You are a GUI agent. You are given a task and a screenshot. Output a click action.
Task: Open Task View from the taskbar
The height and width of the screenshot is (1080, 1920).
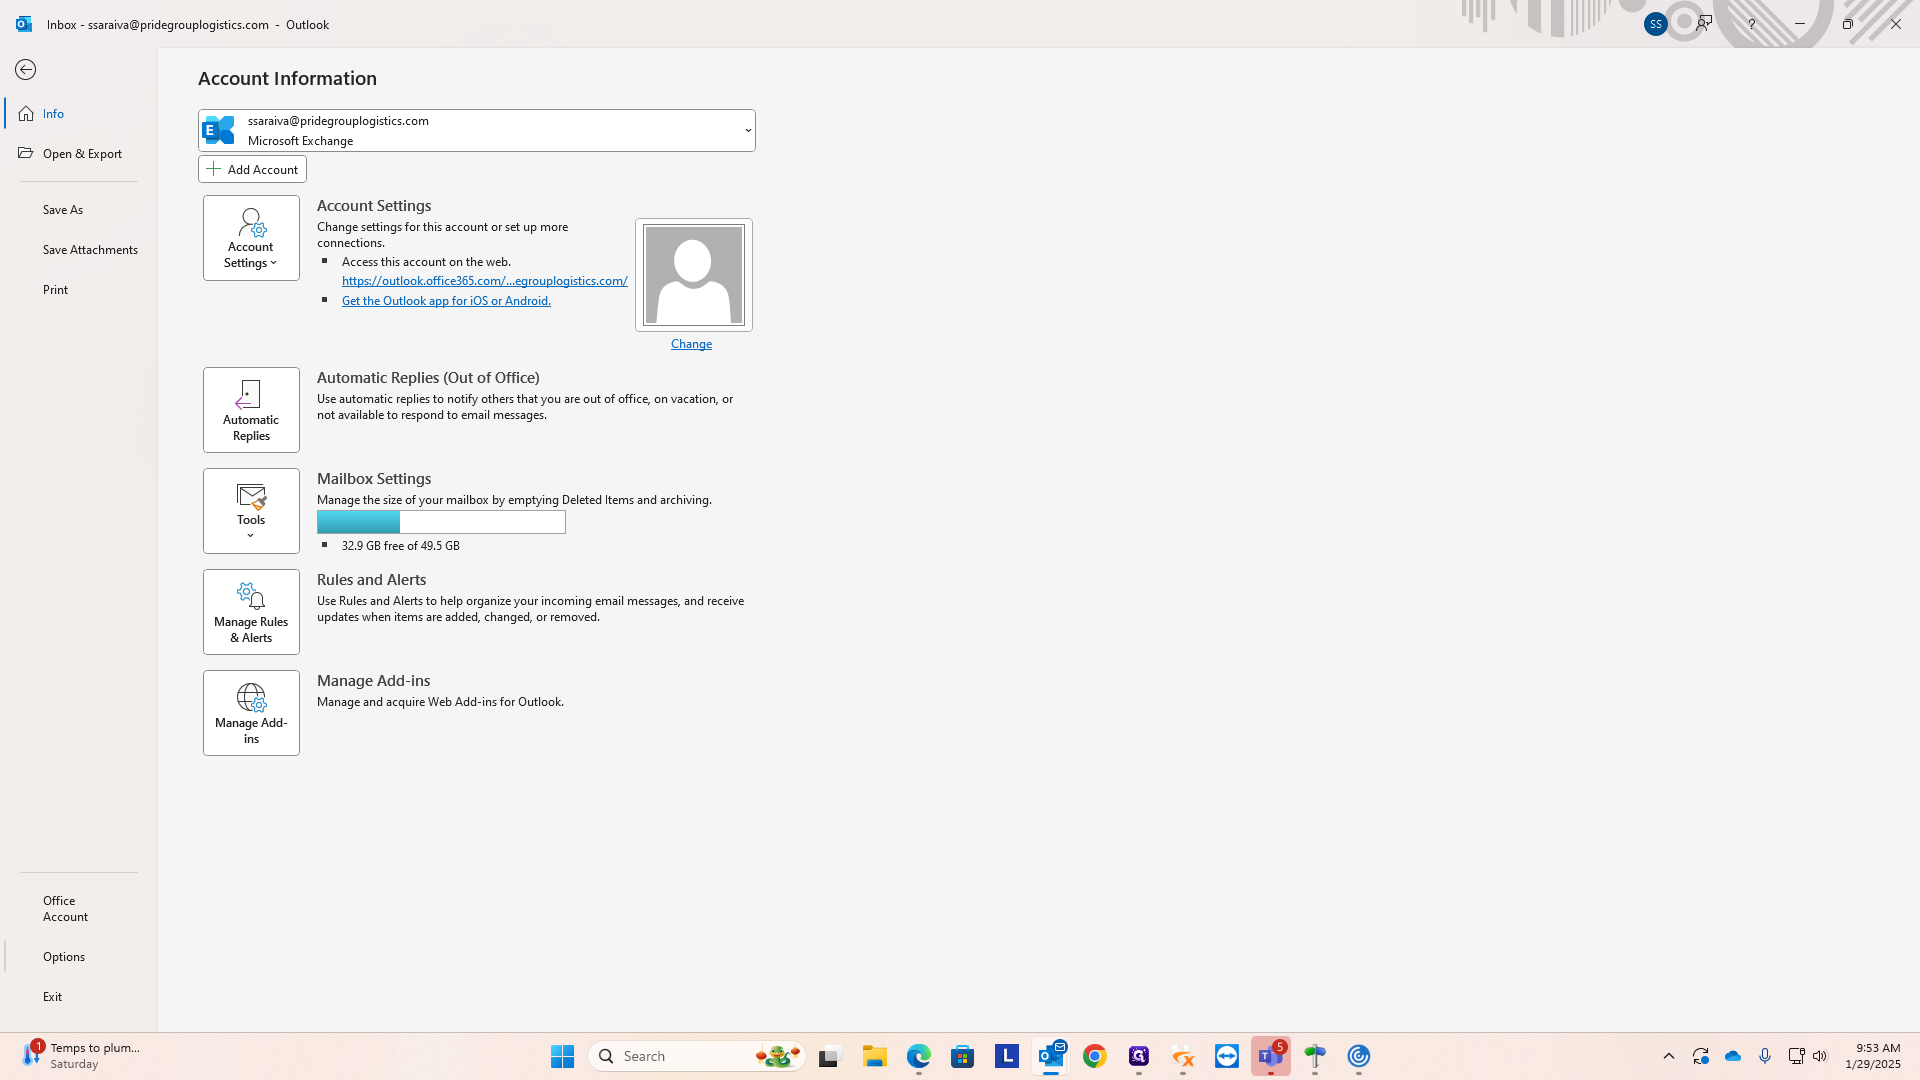click(830, 1056)
